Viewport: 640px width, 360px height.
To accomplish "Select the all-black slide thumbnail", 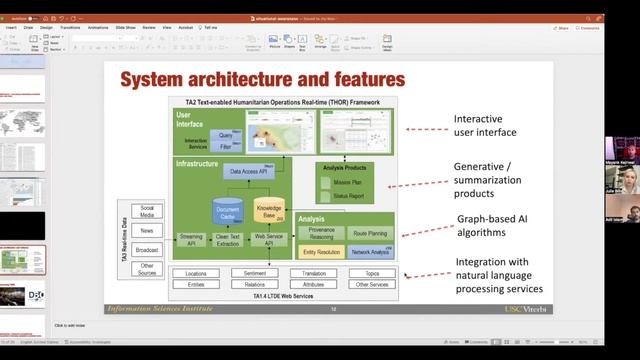I will (22, 226).
